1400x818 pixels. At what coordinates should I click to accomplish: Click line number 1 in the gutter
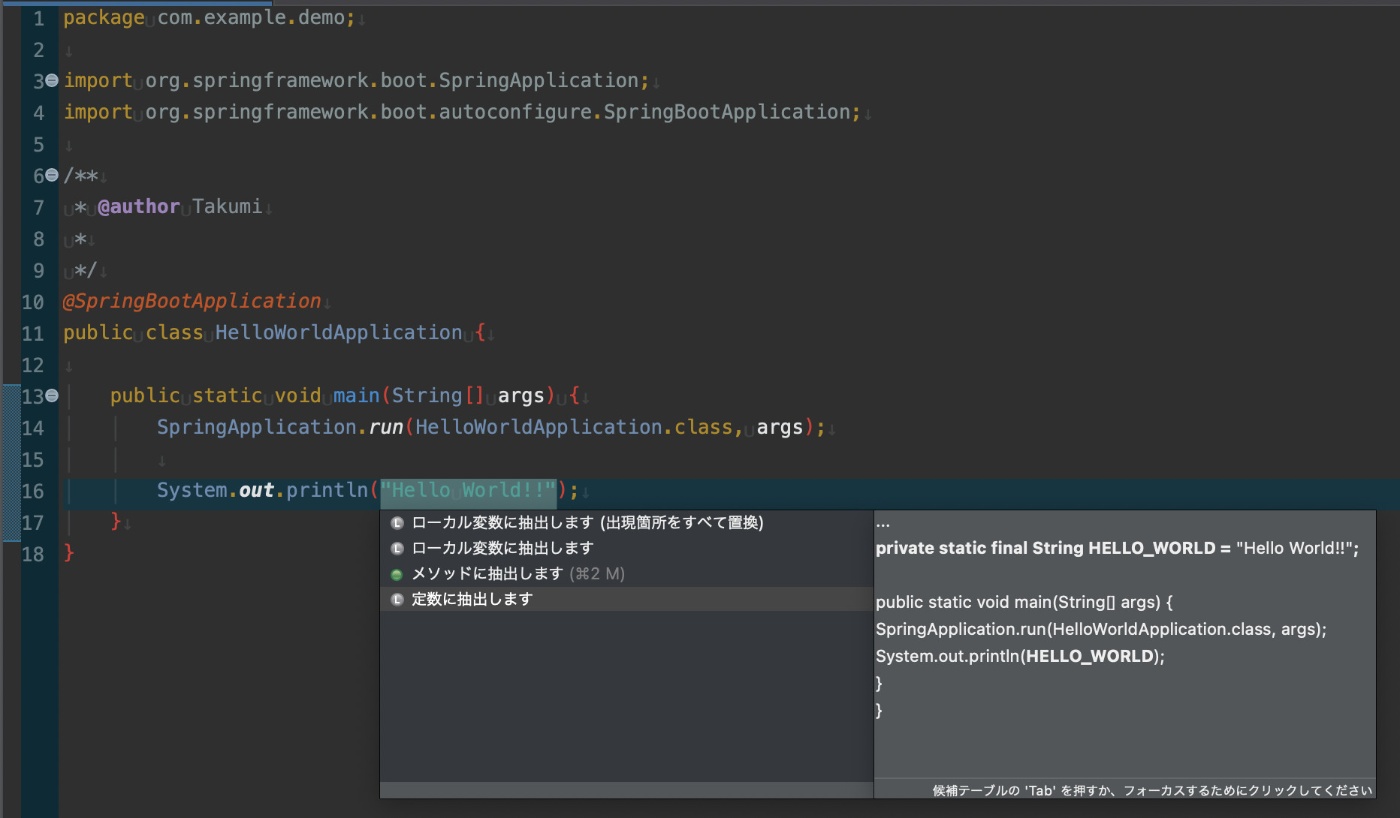coord(38,18)
